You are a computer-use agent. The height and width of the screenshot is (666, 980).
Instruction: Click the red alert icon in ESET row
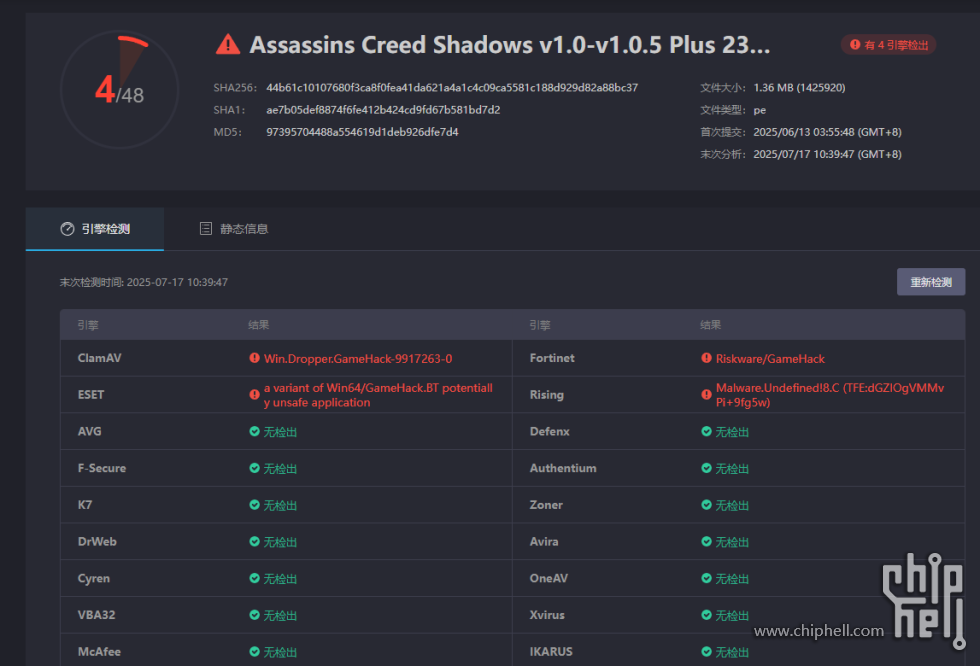click(x=254, y=395)
